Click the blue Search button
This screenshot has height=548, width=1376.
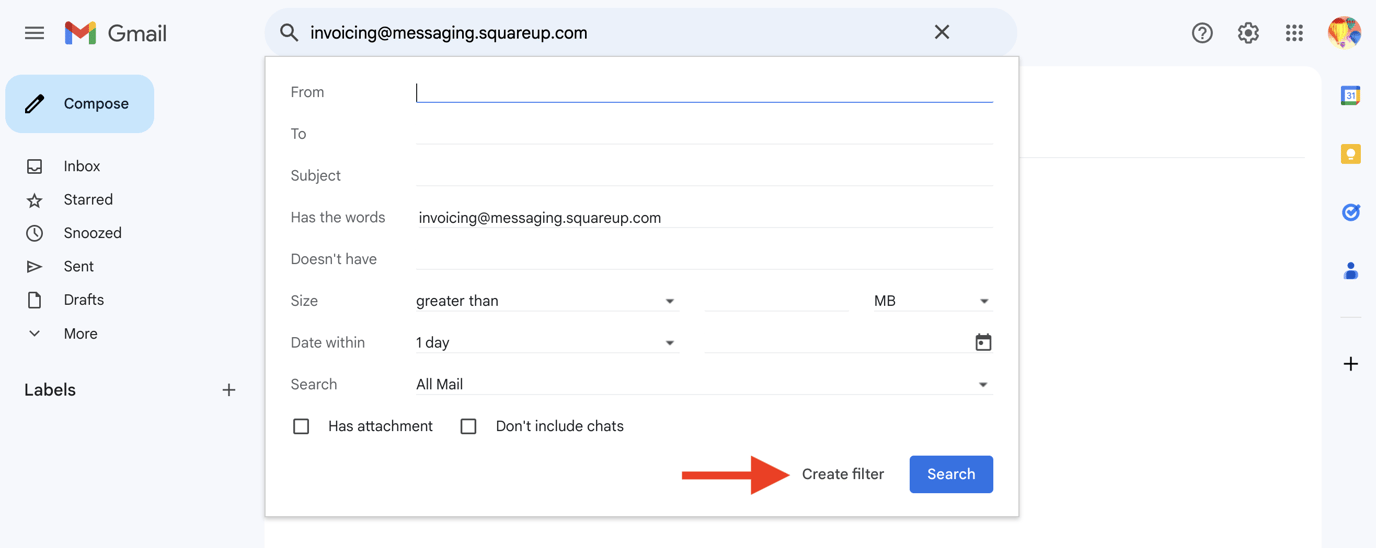[x=951, y=474]
